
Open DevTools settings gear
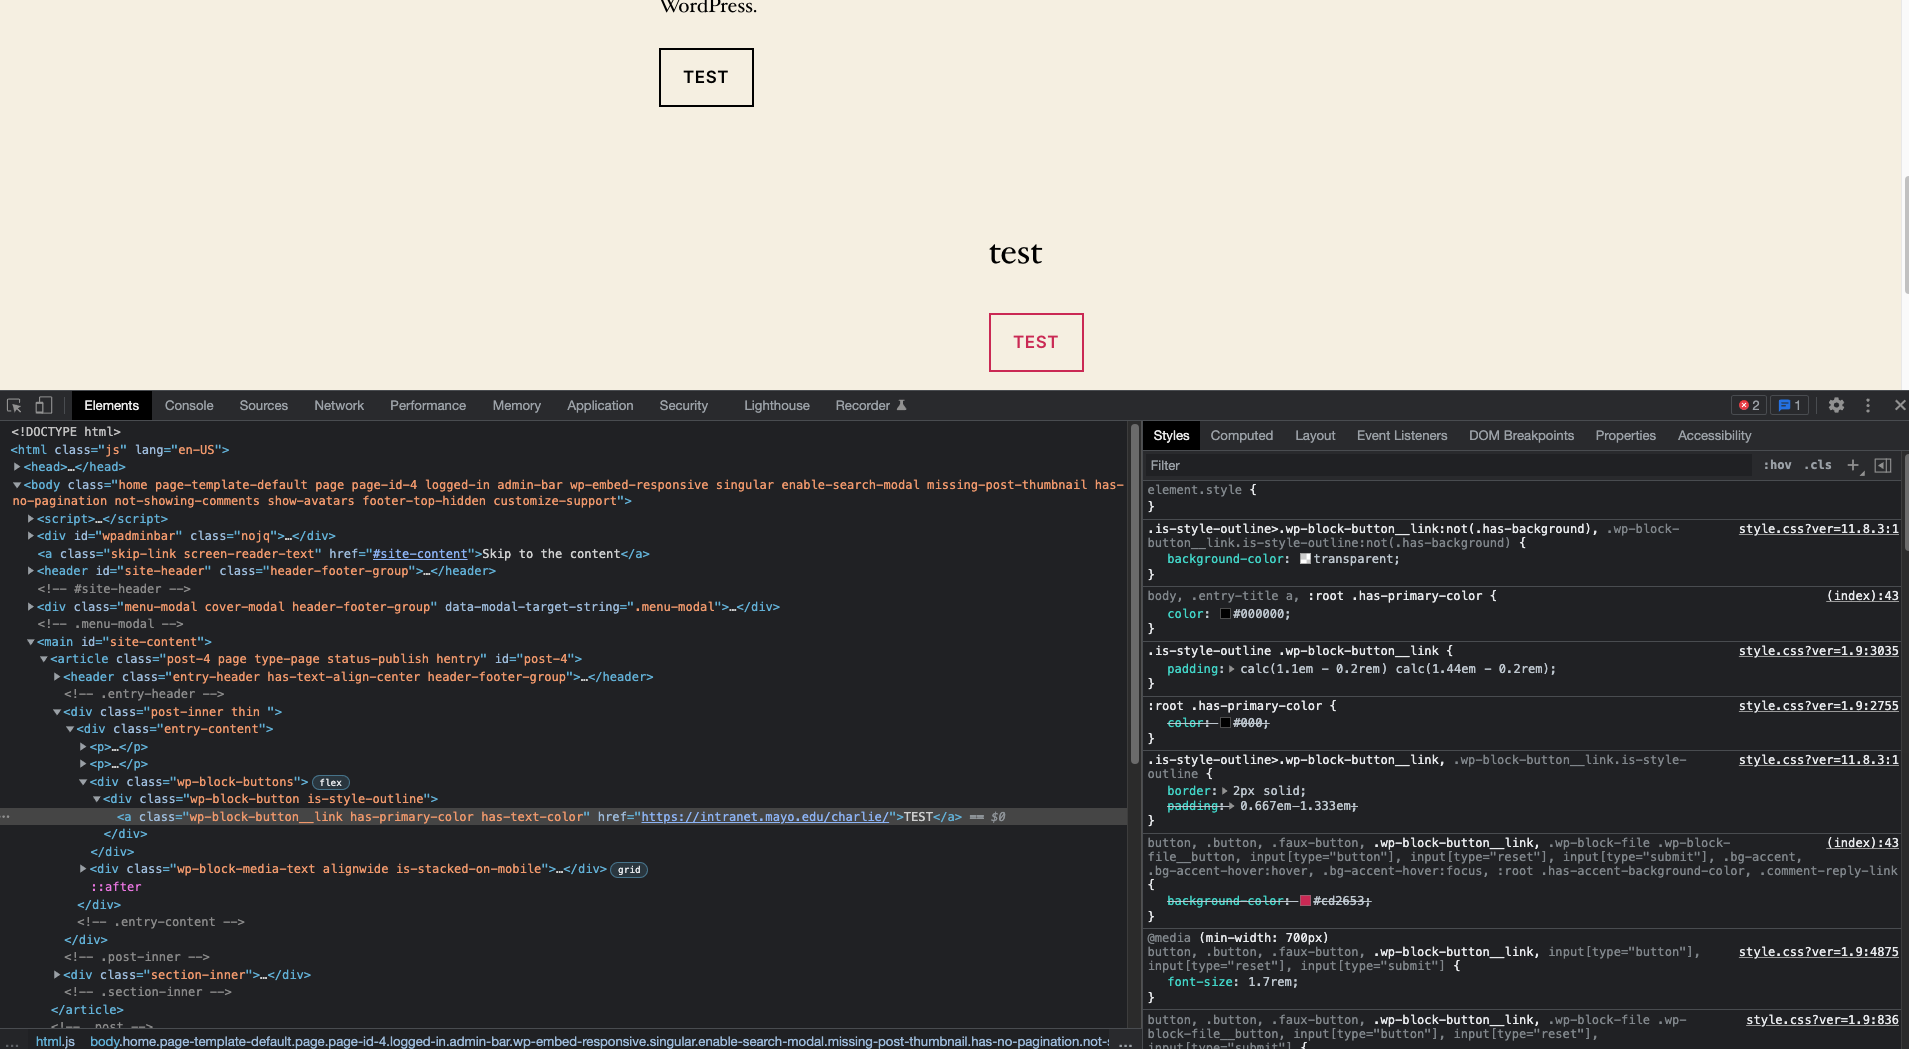click(1836, 405)
